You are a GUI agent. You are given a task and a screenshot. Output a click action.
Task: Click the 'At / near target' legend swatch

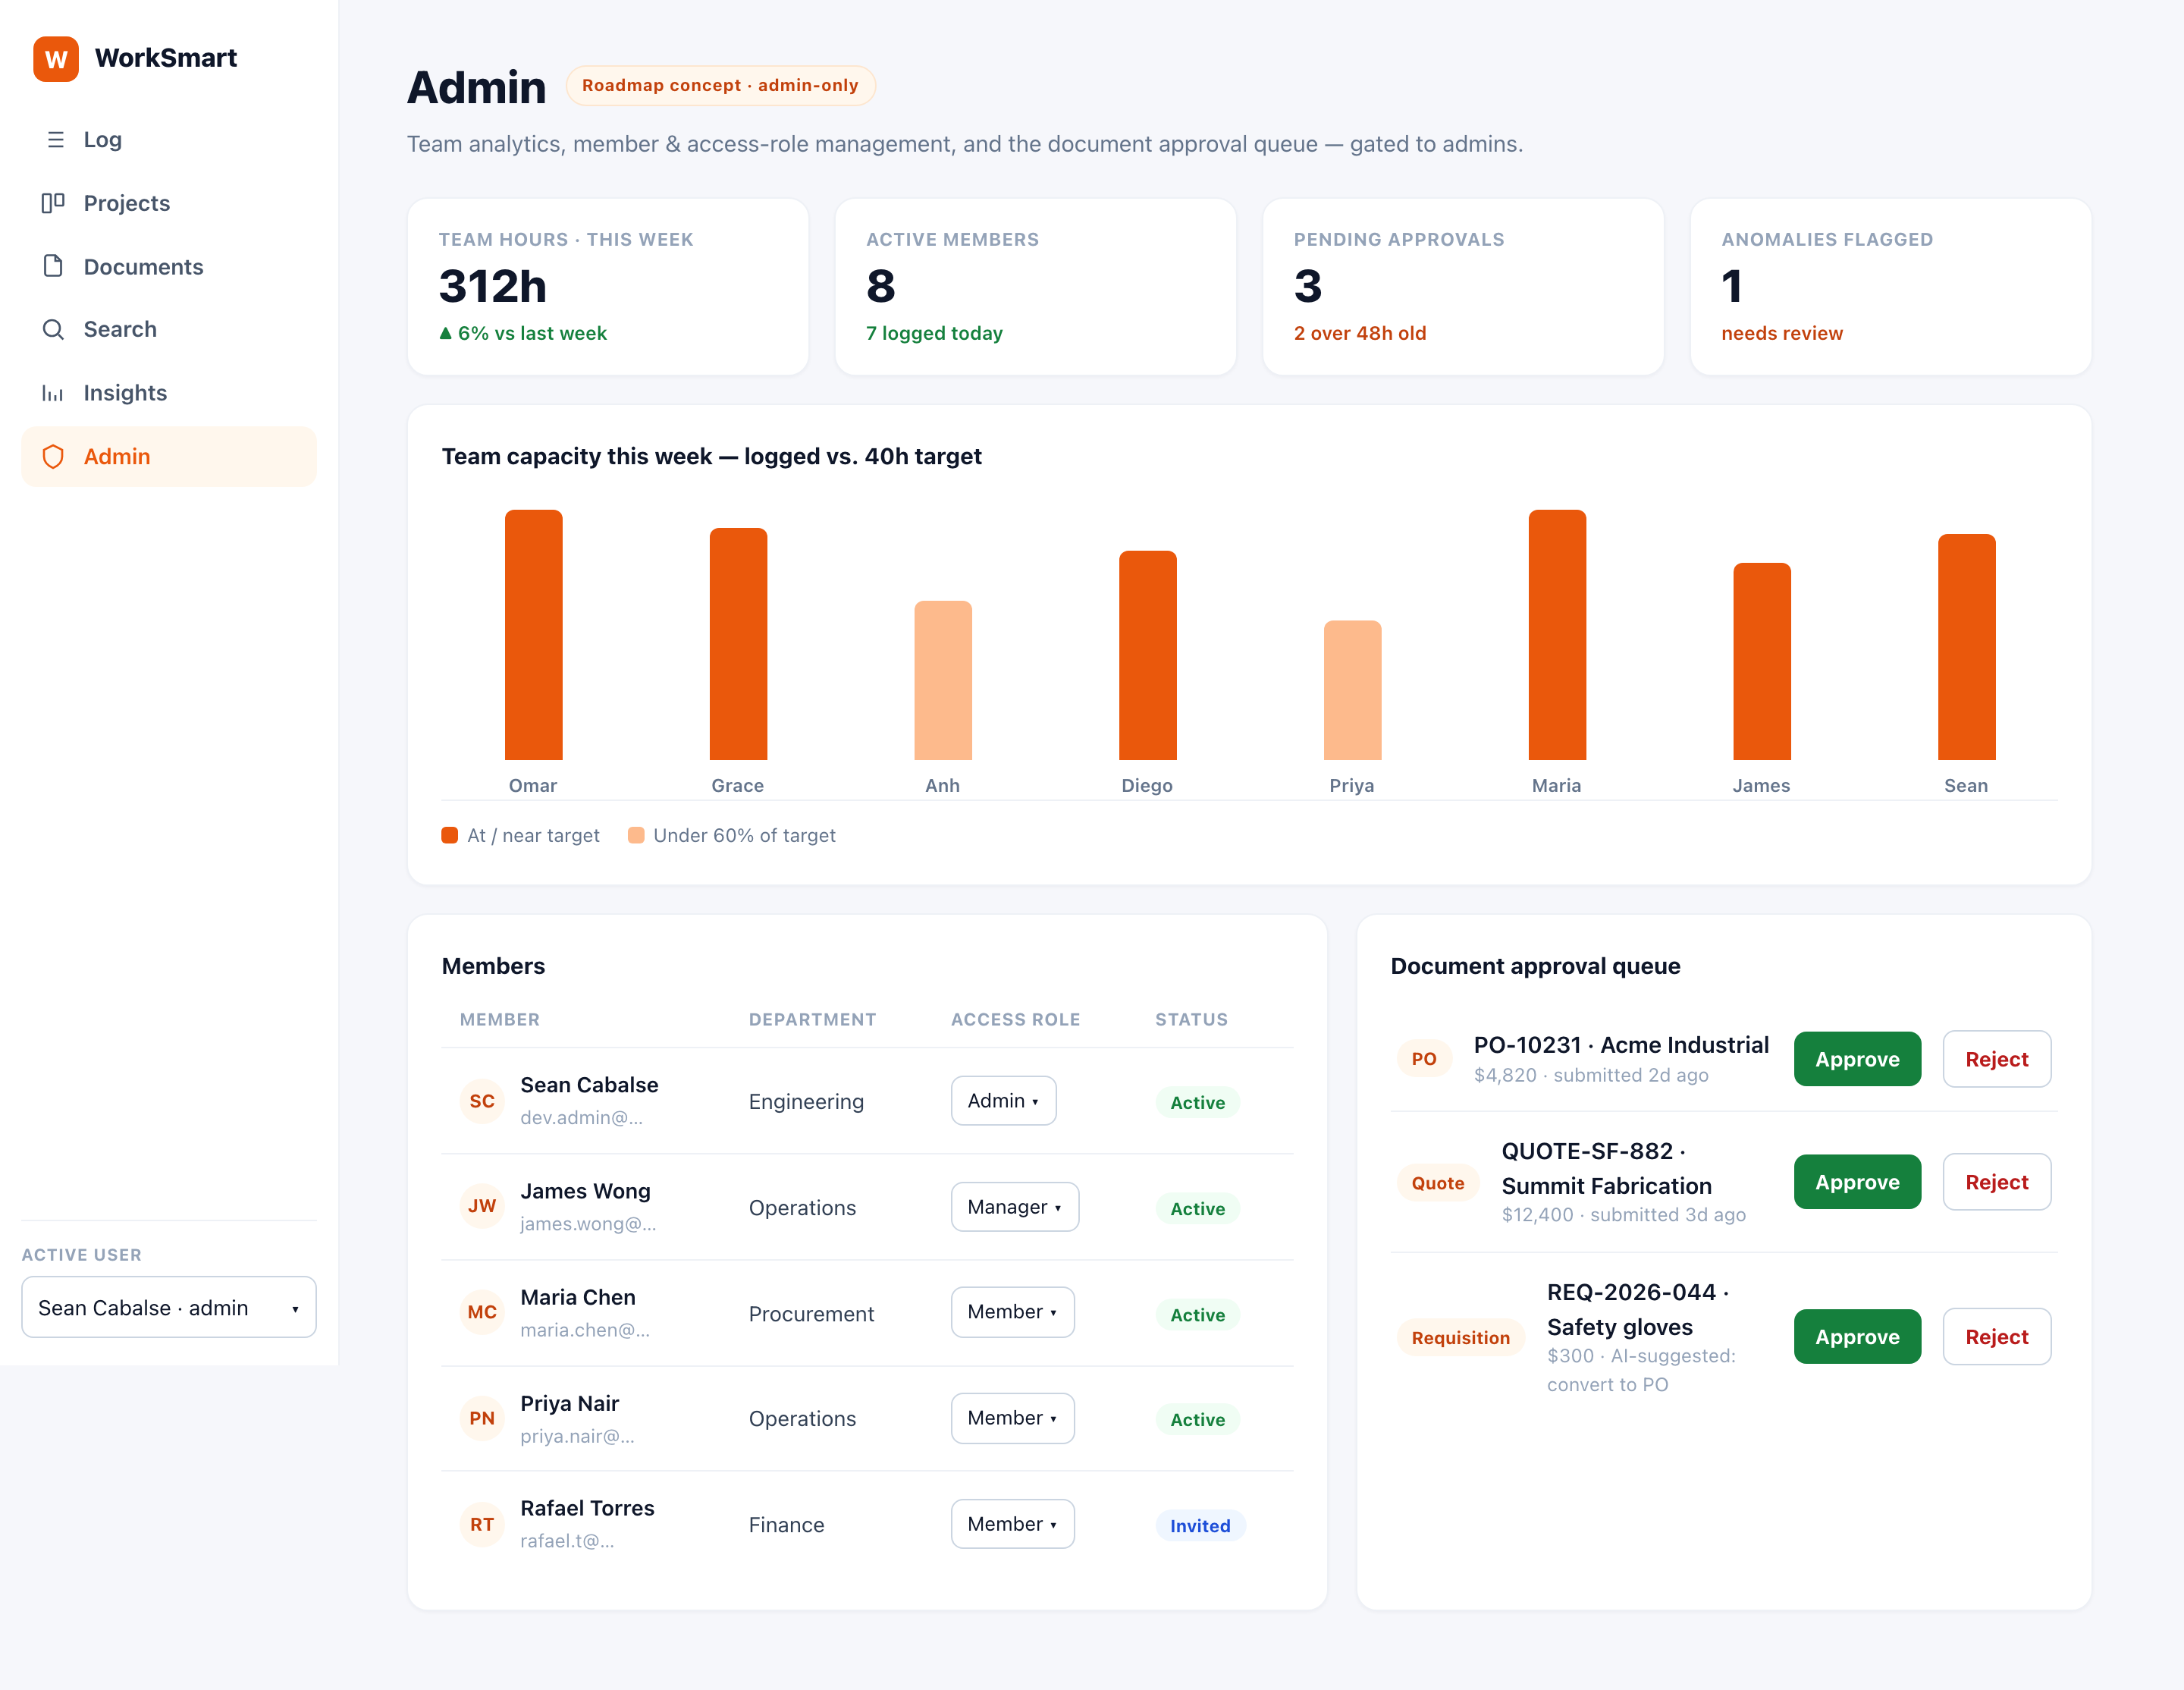coord(450,835)
